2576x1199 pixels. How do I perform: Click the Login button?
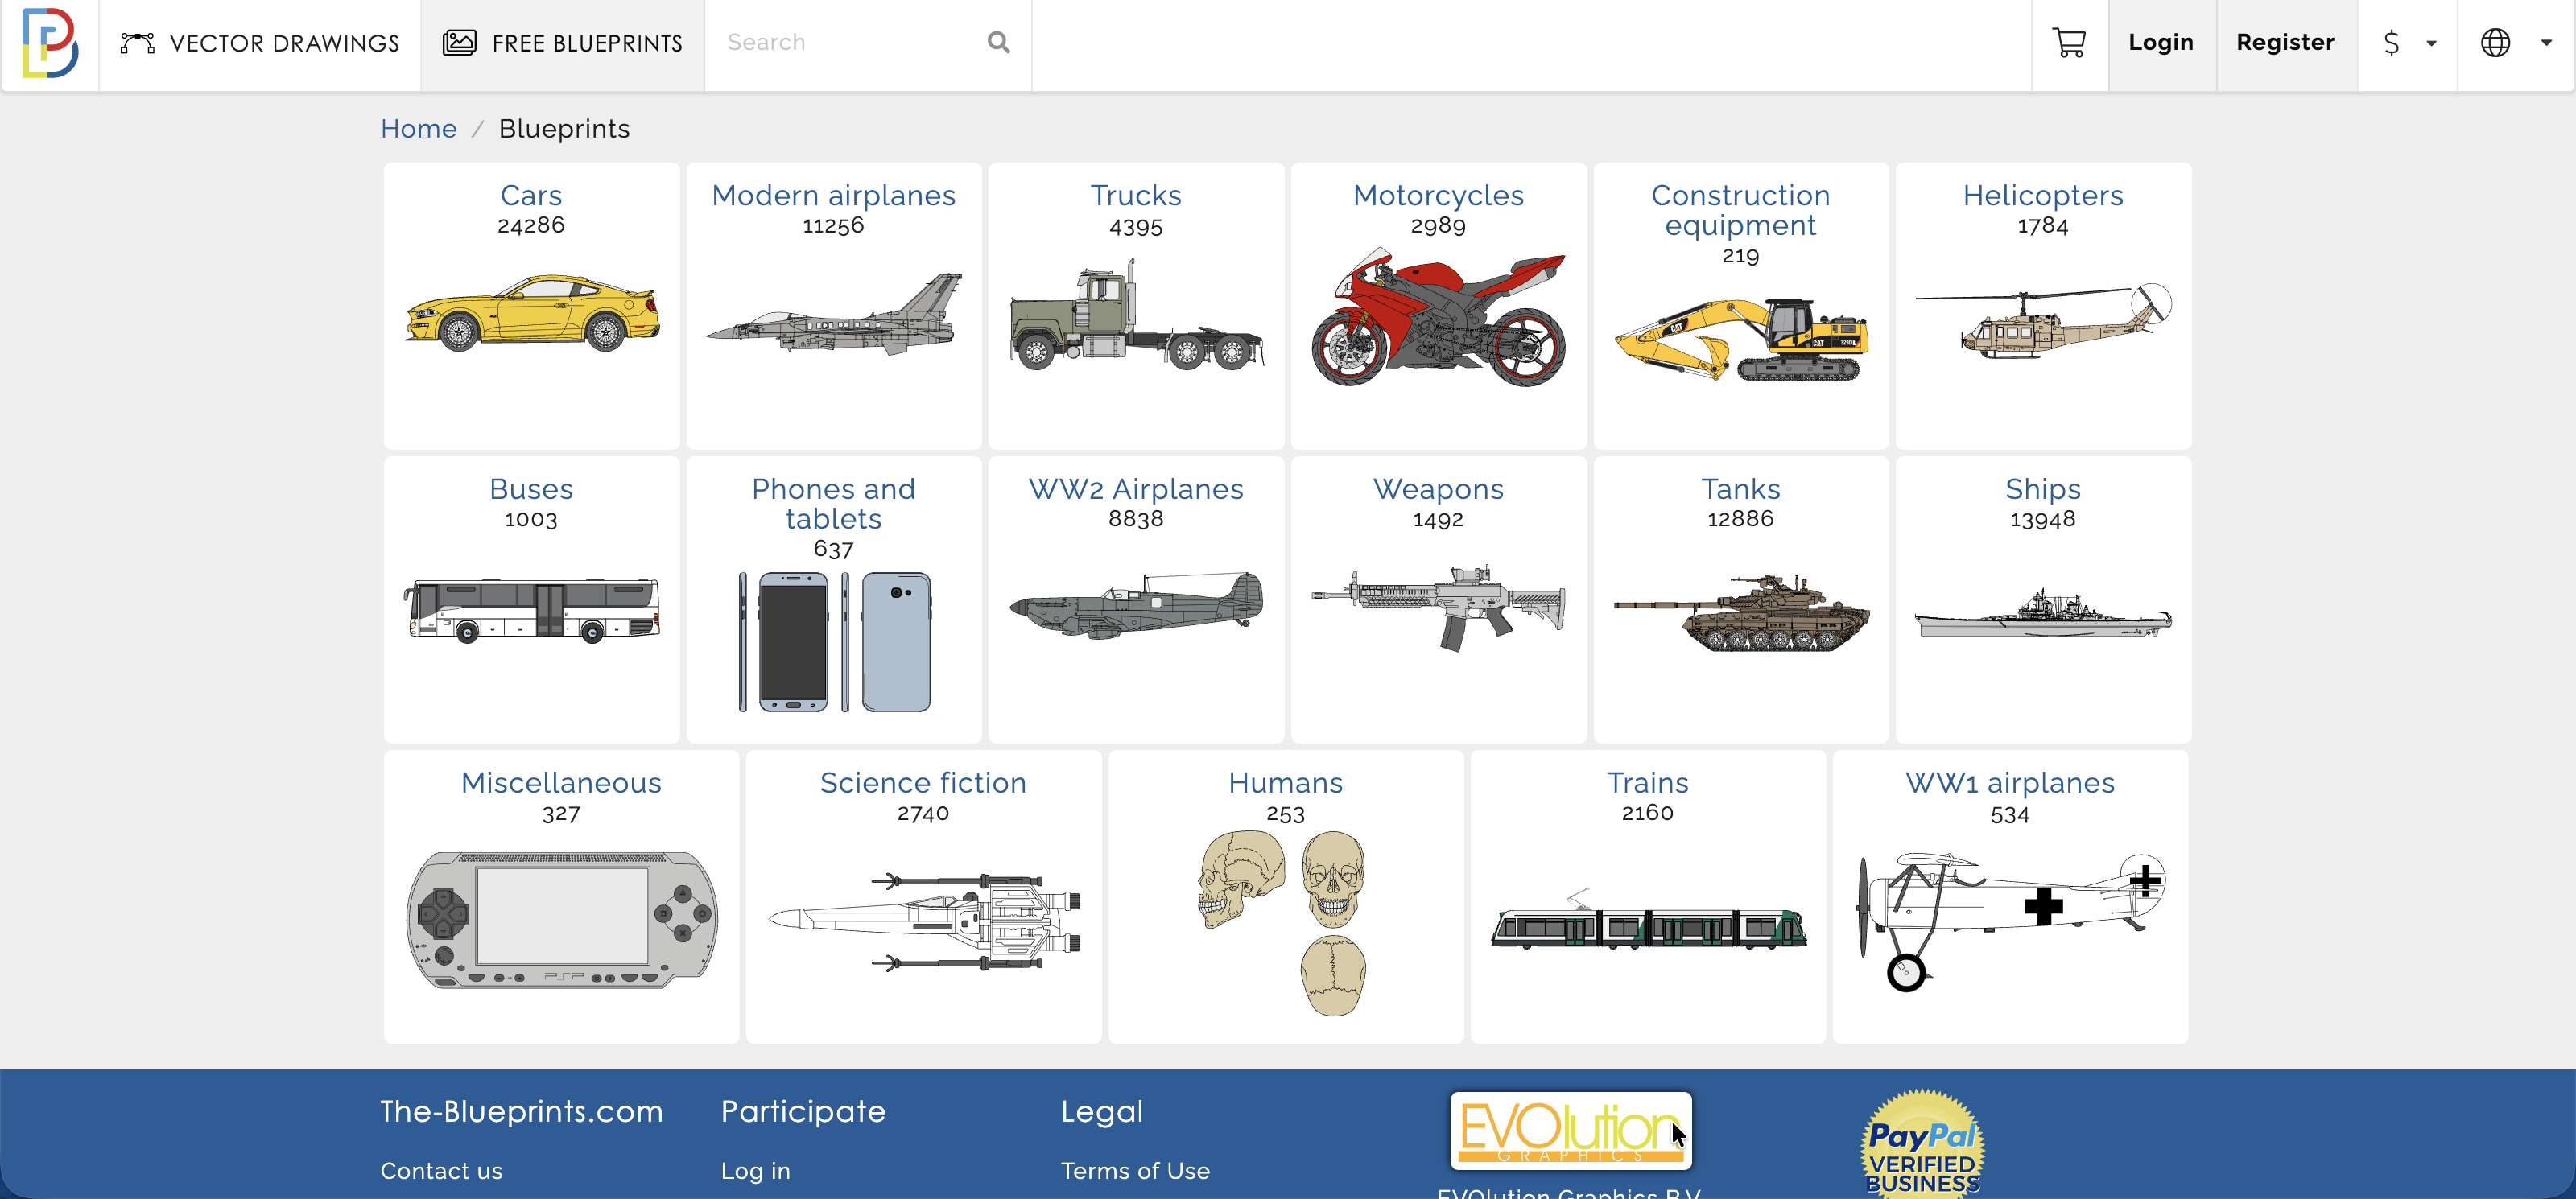pyautogui.click(x=2160, y=43)
